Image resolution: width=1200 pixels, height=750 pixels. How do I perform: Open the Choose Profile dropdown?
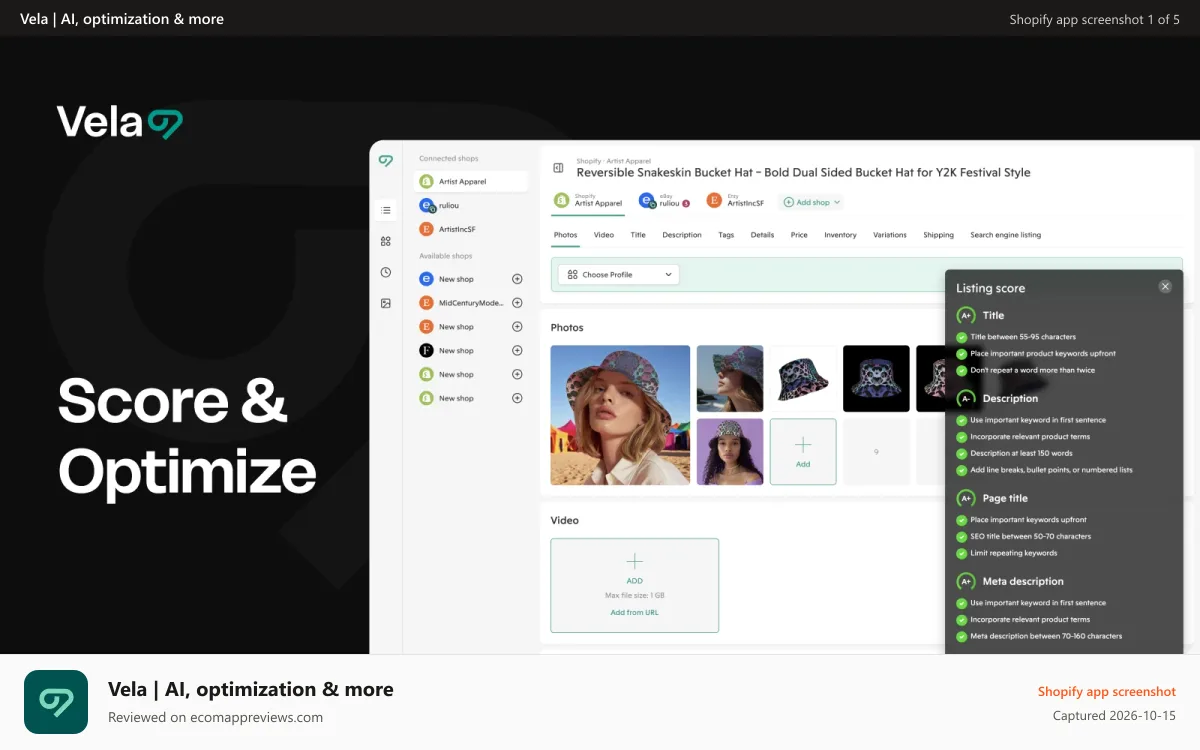[x=619, y=274]
